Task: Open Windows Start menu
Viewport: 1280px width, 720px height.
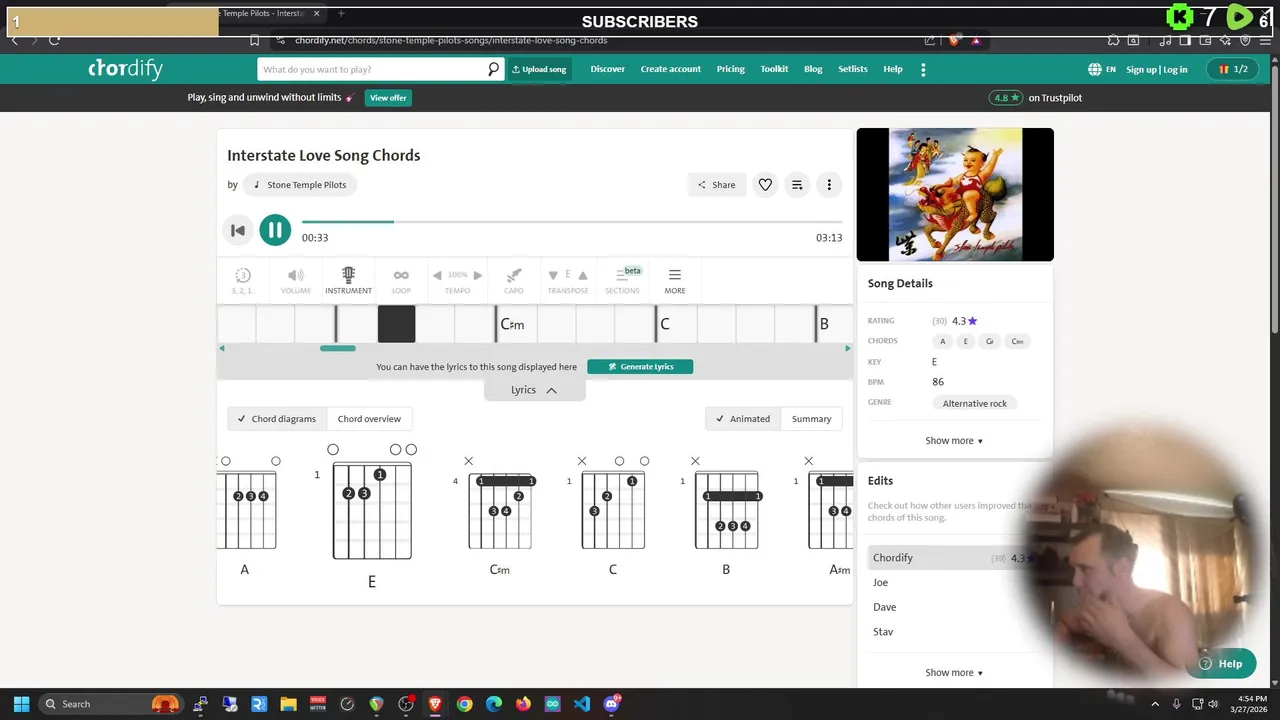Action: point(21,704)
